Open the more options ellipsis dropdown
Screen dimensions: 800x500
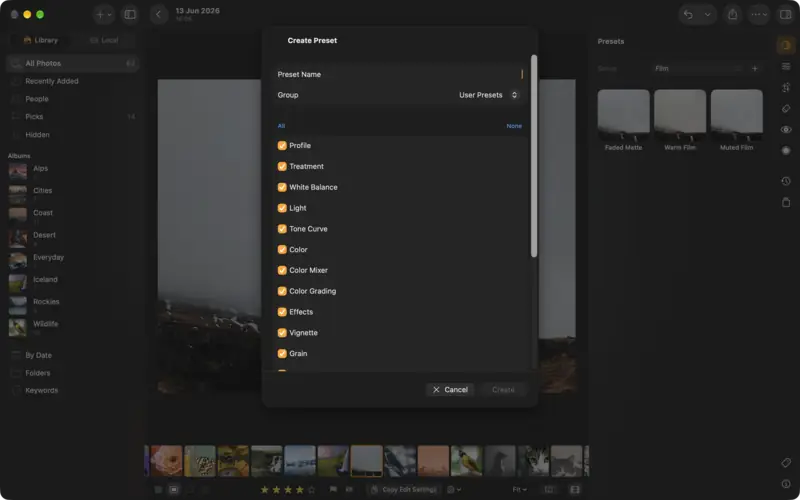759,15
